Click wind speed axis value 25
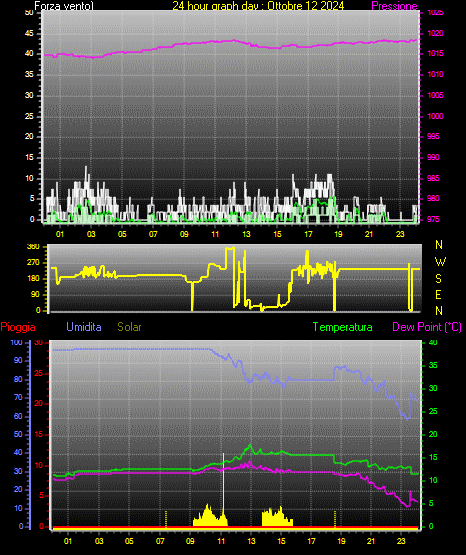The image size is (466, 555). 29,116
